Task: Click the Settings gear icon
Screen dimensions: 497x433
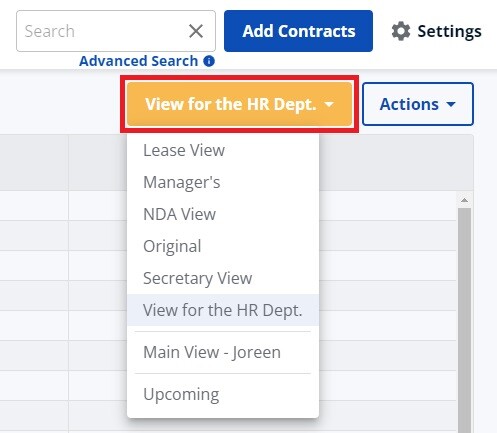Action: (401, 31)
